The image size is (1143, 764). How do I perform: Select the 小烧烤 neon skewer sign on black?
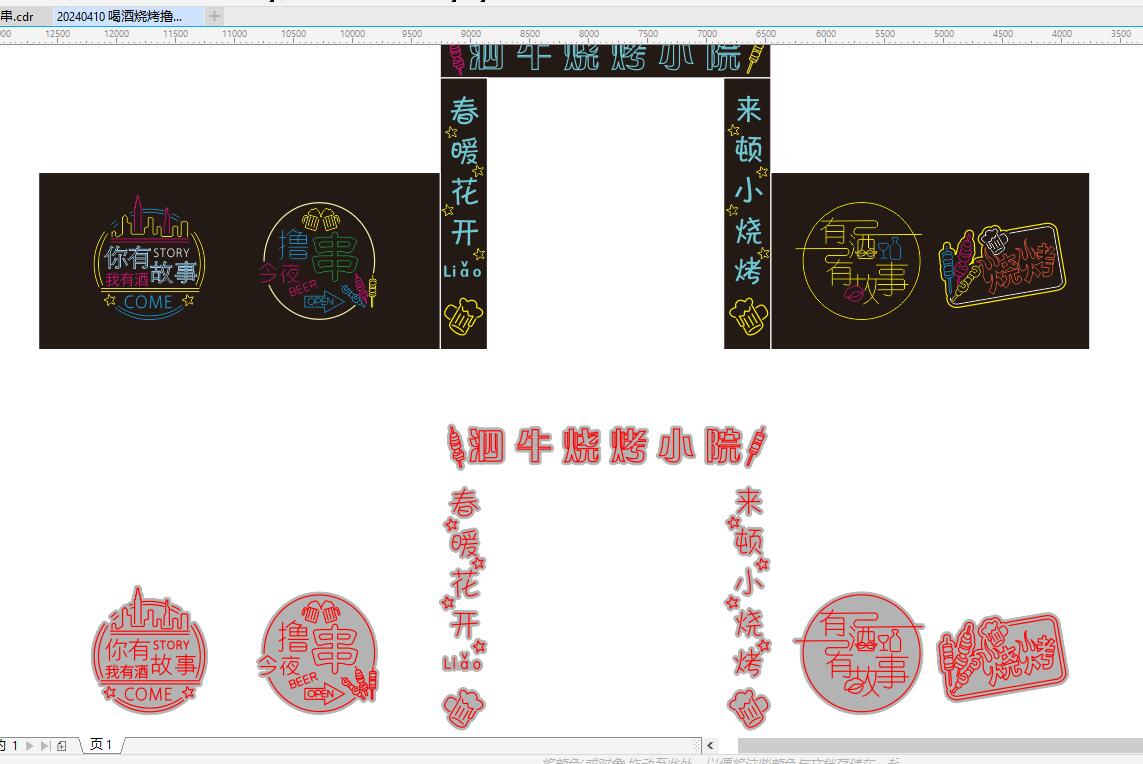pos(1002,264)
